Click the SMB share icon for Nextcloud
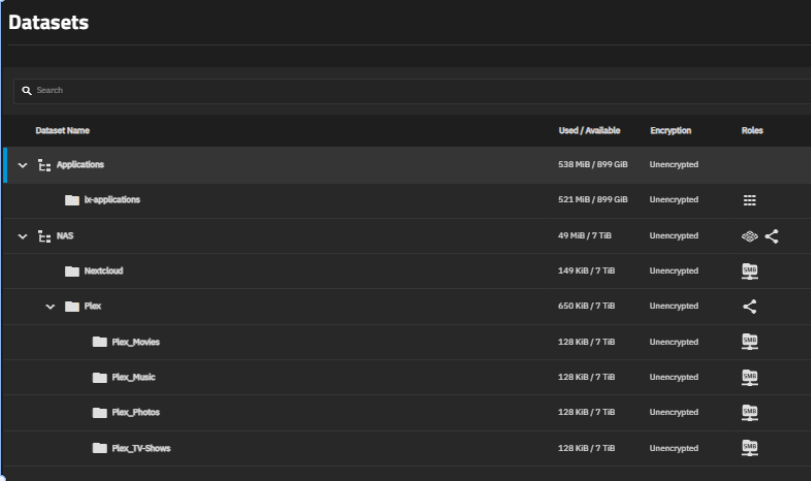Screen dimensions: 811x481 (x=749, y=271)
